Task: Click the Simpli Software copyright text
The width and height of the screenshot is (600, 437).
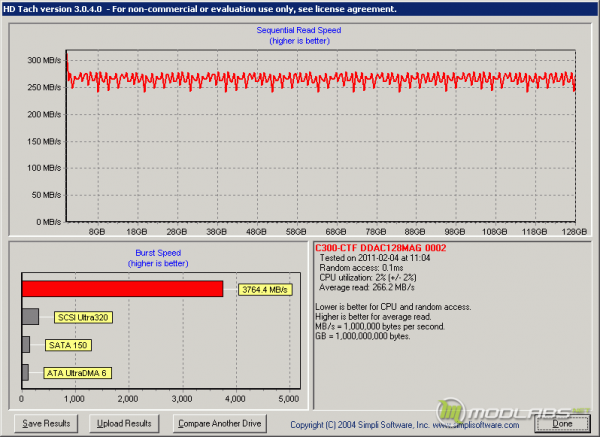Action: pyautogui.click(x=375, y=424)
